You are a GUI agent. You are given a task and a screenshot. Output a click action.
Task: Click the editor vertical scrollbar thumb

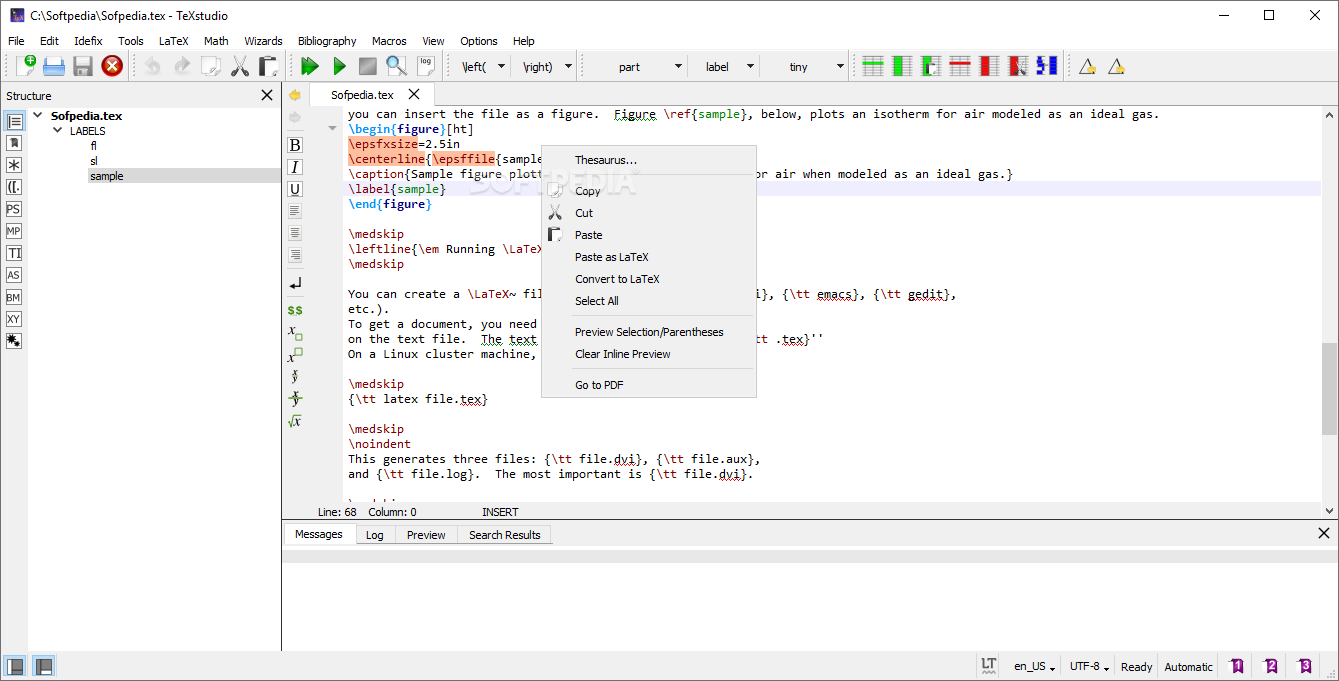(x=1329, y=389)
